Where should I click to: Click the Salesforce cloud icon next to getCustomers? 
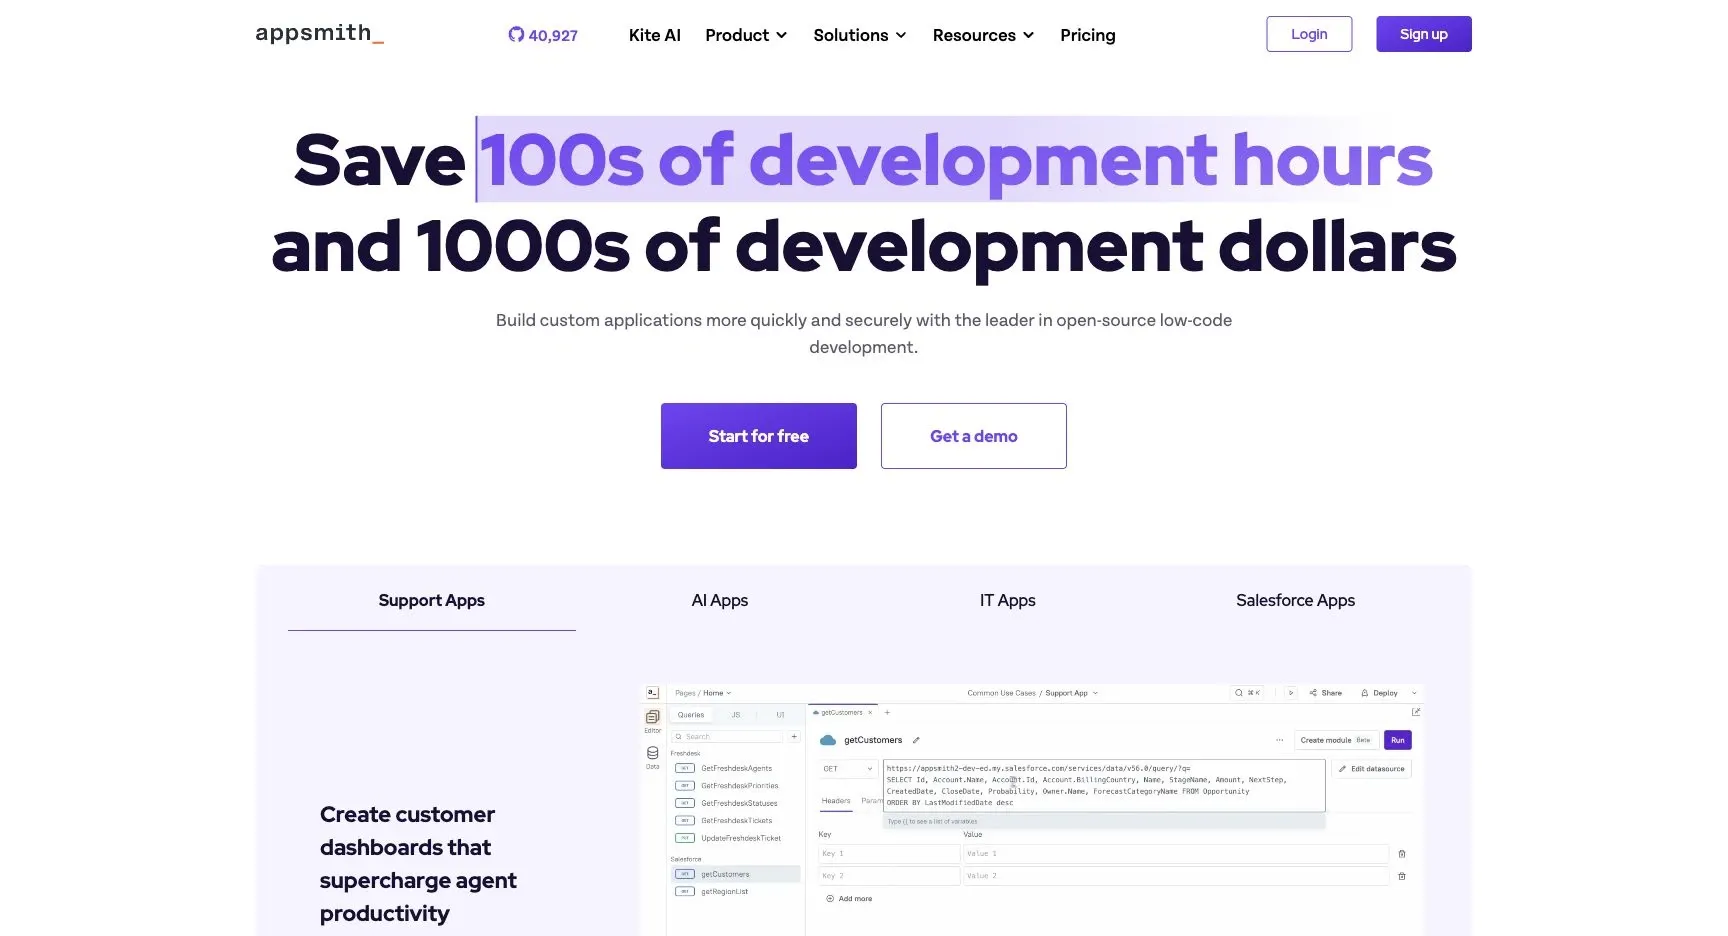point(828,740)
